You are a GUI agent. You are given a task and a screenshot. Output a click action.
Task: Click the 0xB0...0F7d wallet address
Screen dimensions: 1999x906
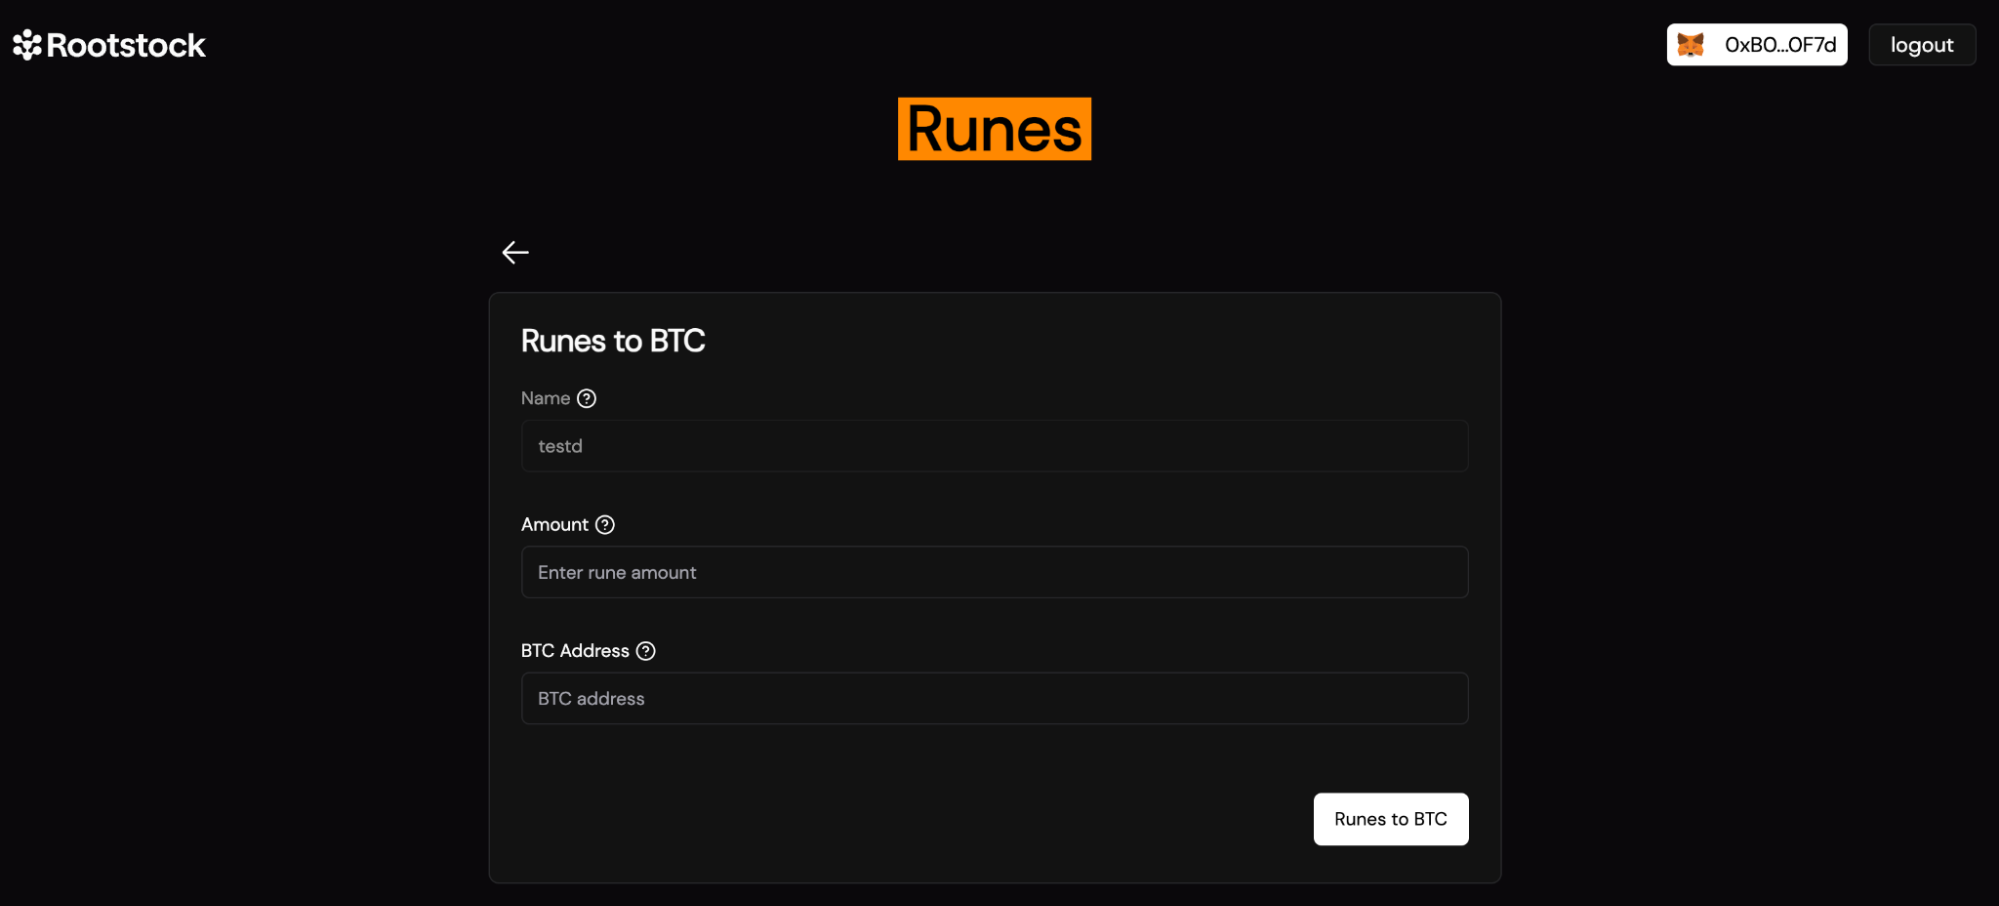(x=1780, y=45)
